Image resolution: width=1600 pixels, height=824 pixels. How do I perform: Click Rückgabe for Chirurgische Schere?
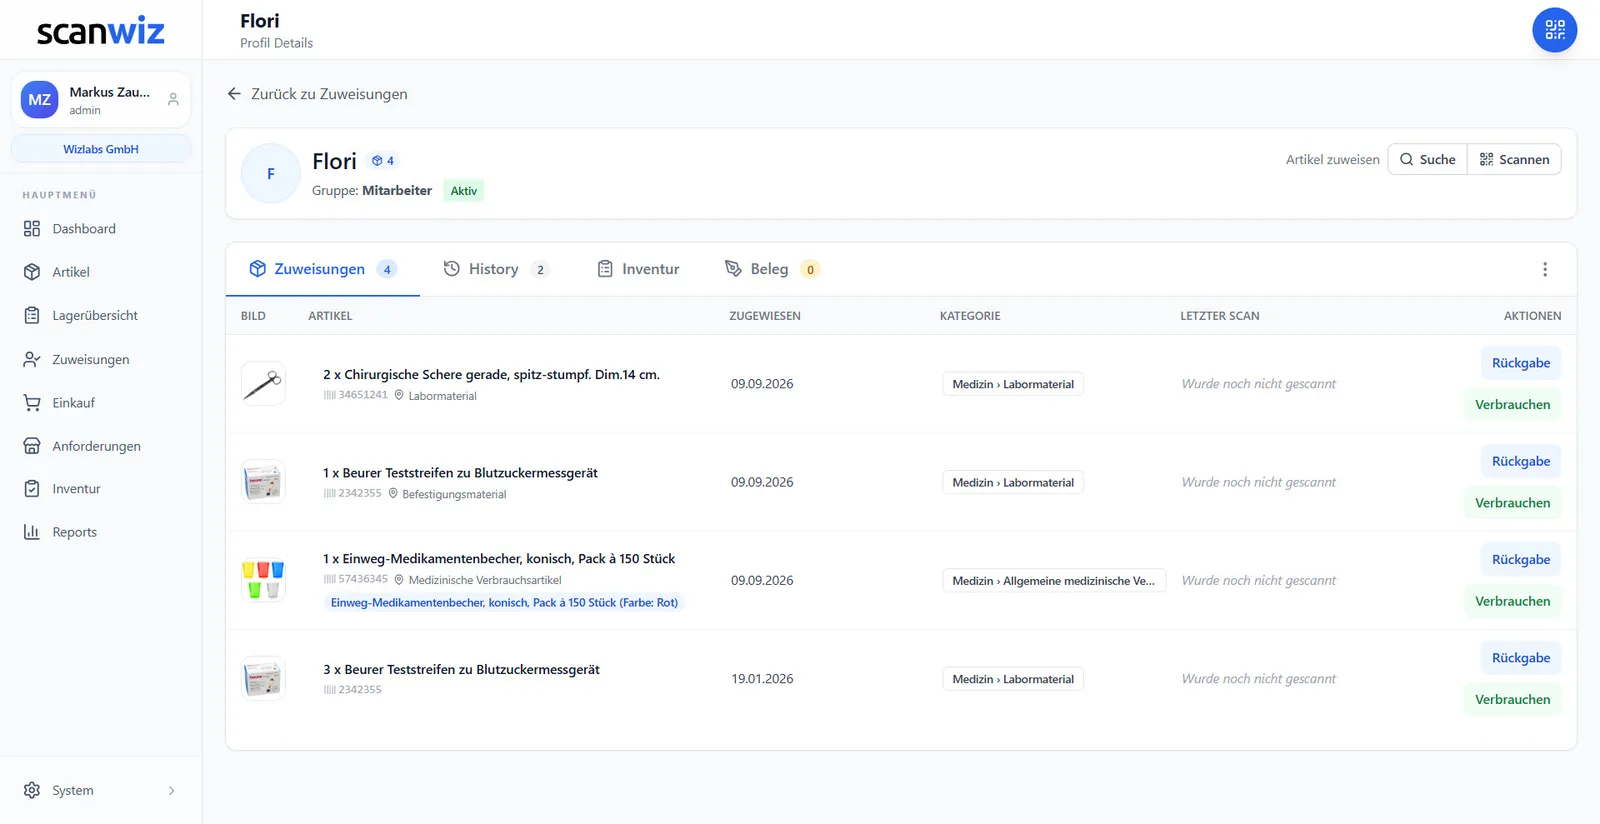tap(1521, 363)
